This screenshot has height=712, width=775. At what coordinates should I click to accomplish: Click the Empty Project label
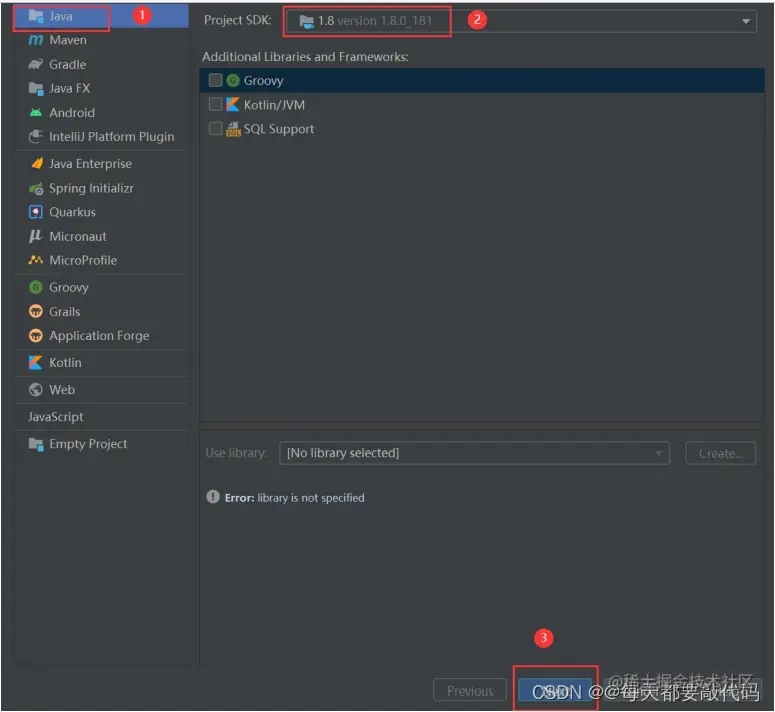click(x=88, y=444)
